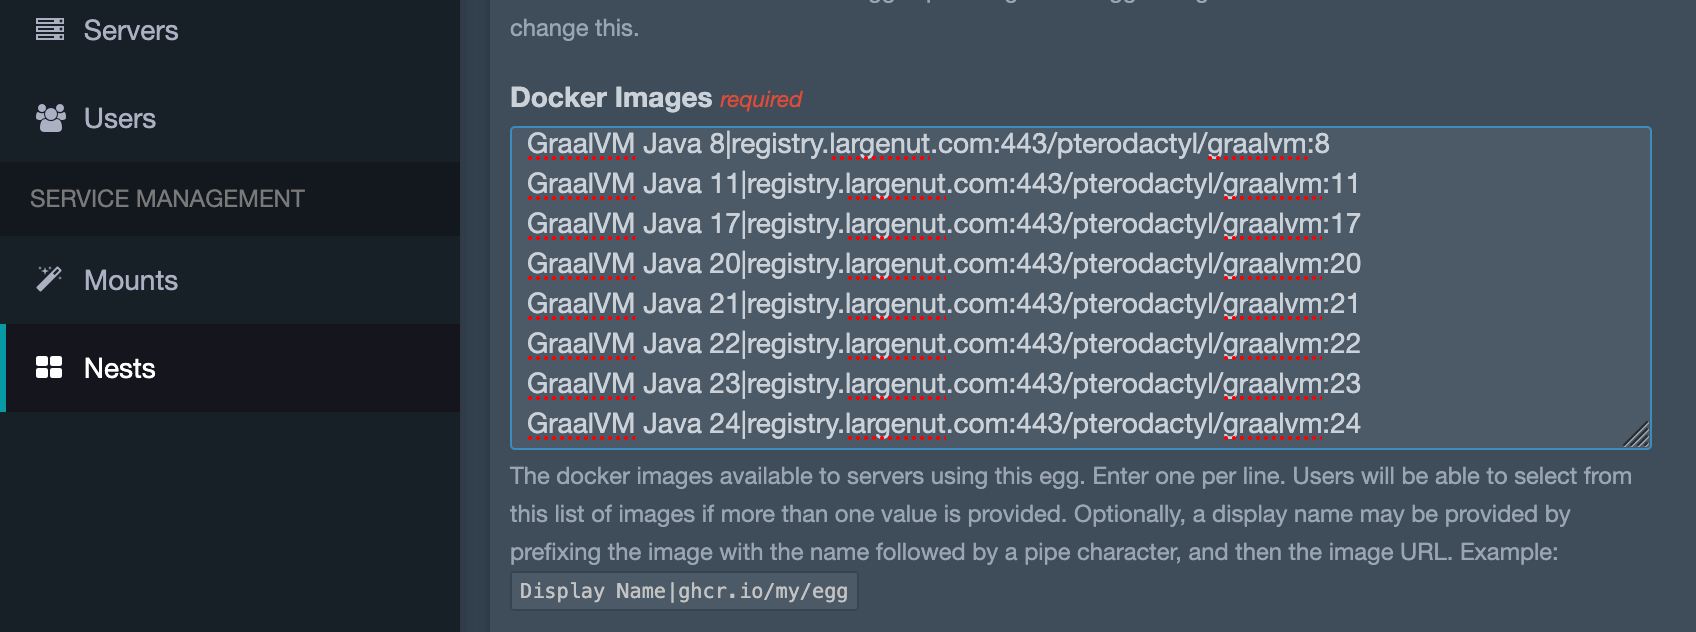Click the Docker Images field label

611,97
